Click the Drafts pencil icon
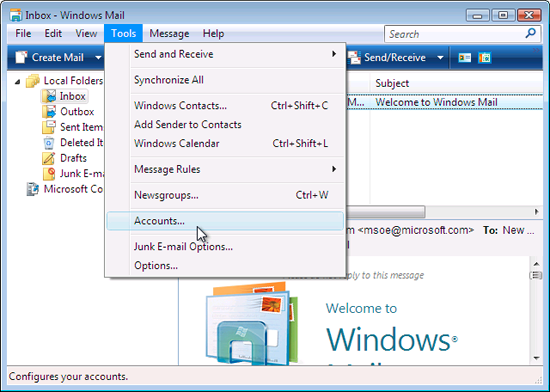Image resolution: width=550 pixels, height=392 pixels. pyautogui.click(x=49, y=158)
